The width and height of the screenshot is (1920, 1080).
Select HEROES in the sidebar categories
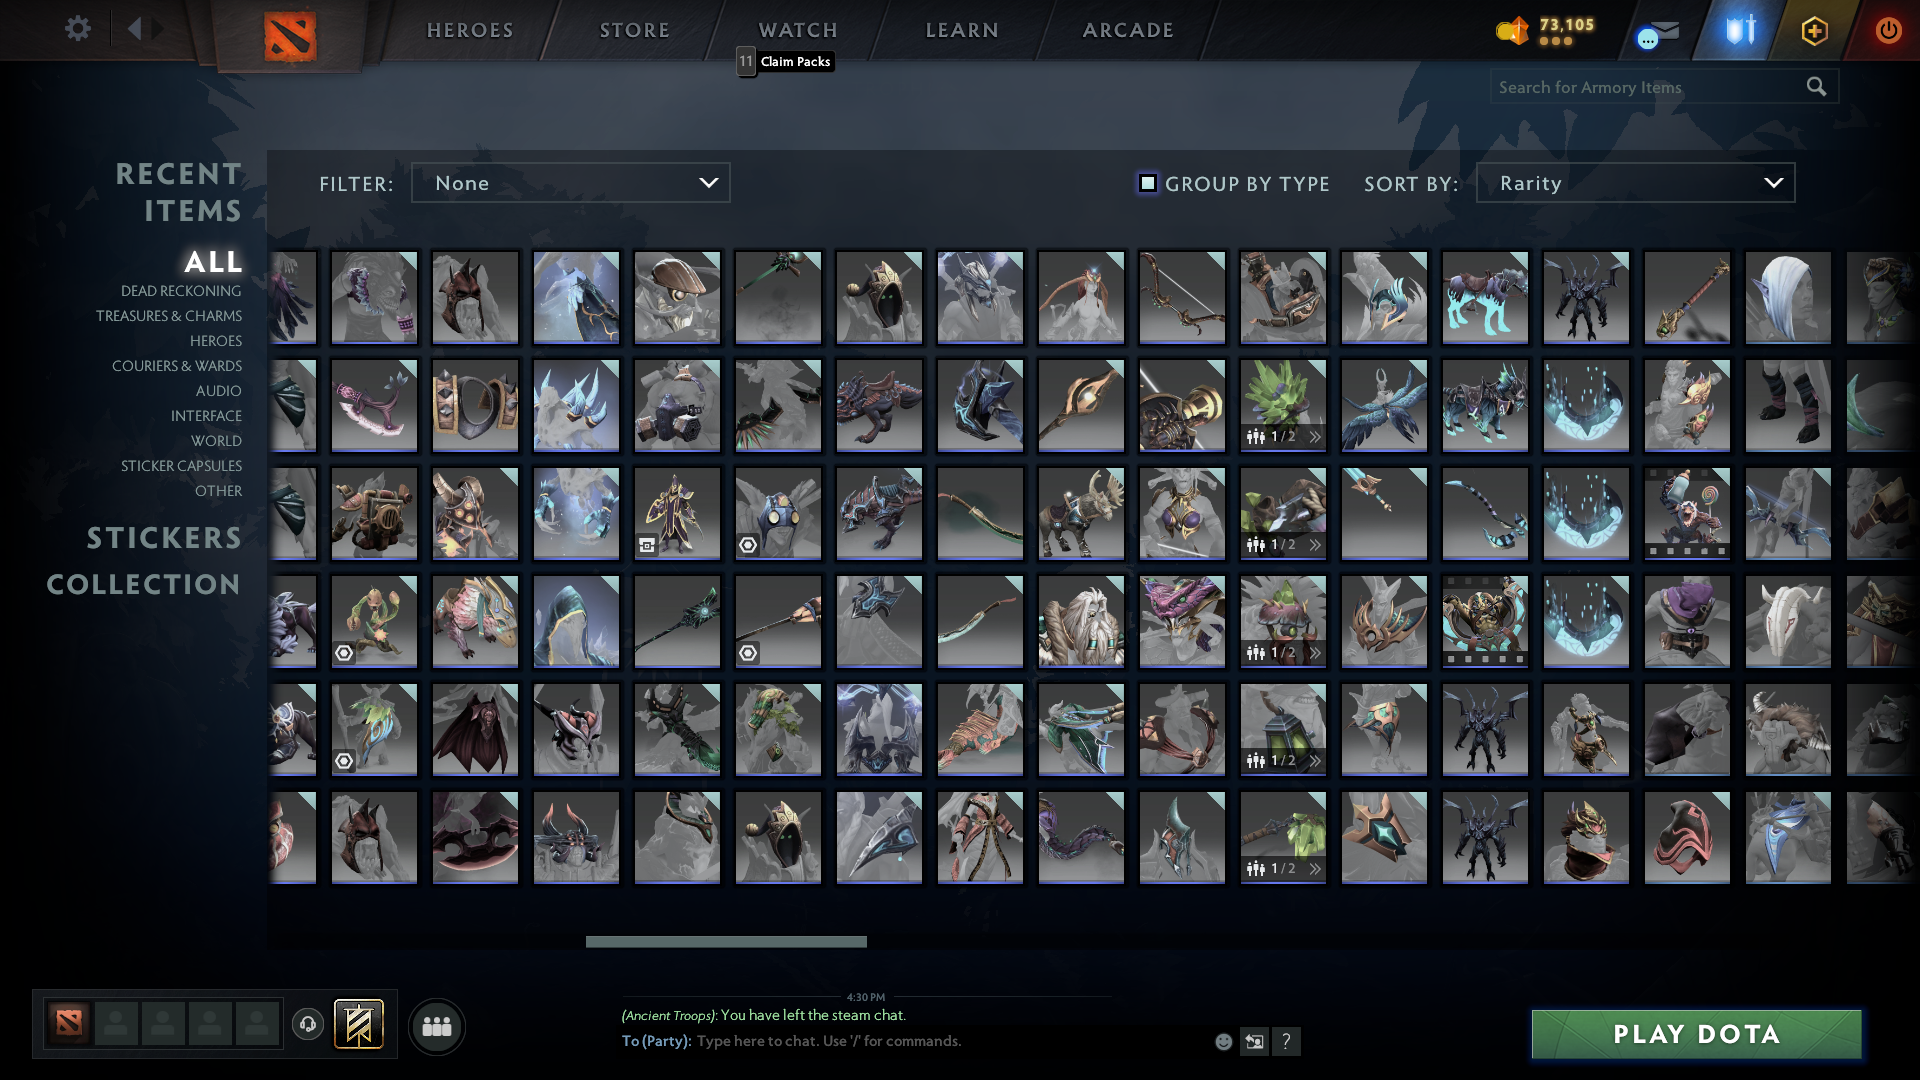tap(216, 341)
